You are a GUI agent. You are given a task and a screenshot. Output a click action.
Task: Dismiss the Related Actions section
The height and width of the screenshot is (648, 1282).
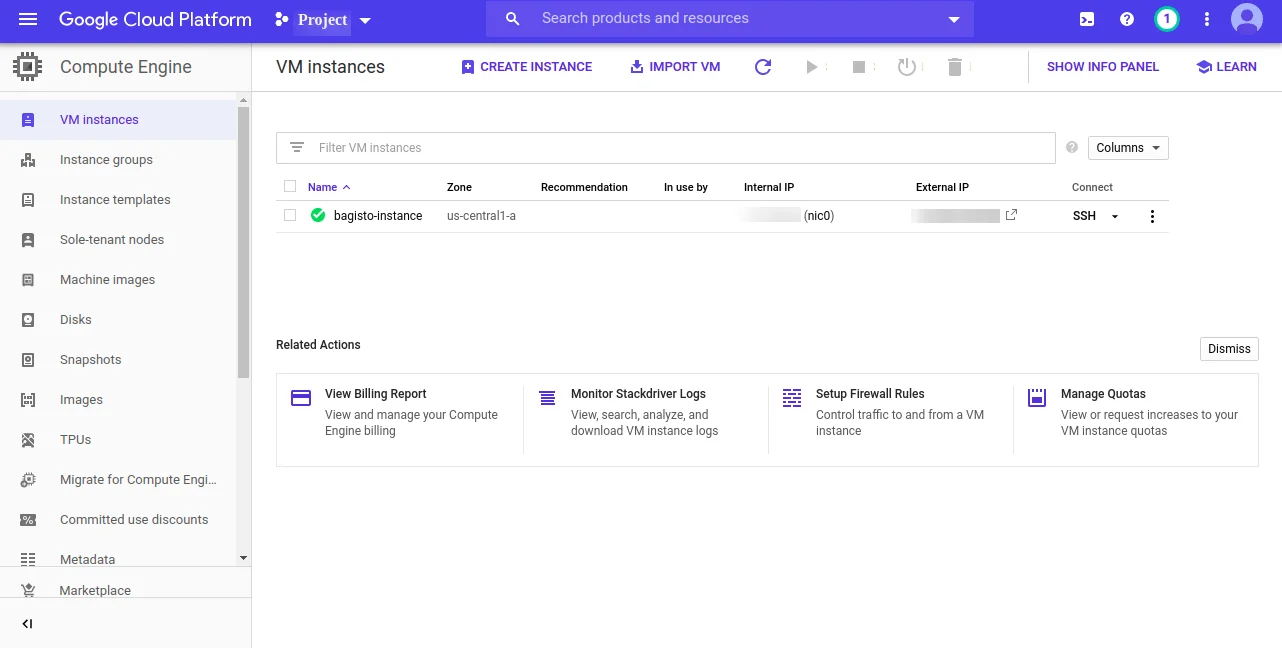coord(1228,349)
